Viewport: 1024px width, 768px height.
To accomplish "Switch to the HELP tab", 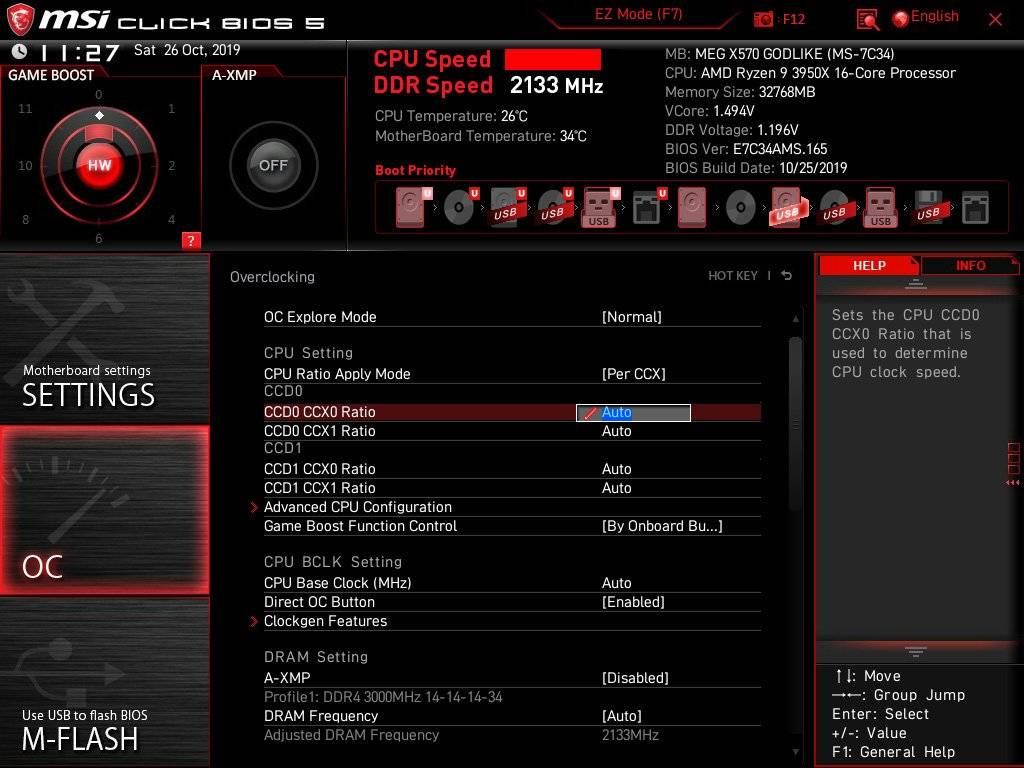I will [868, 265].
